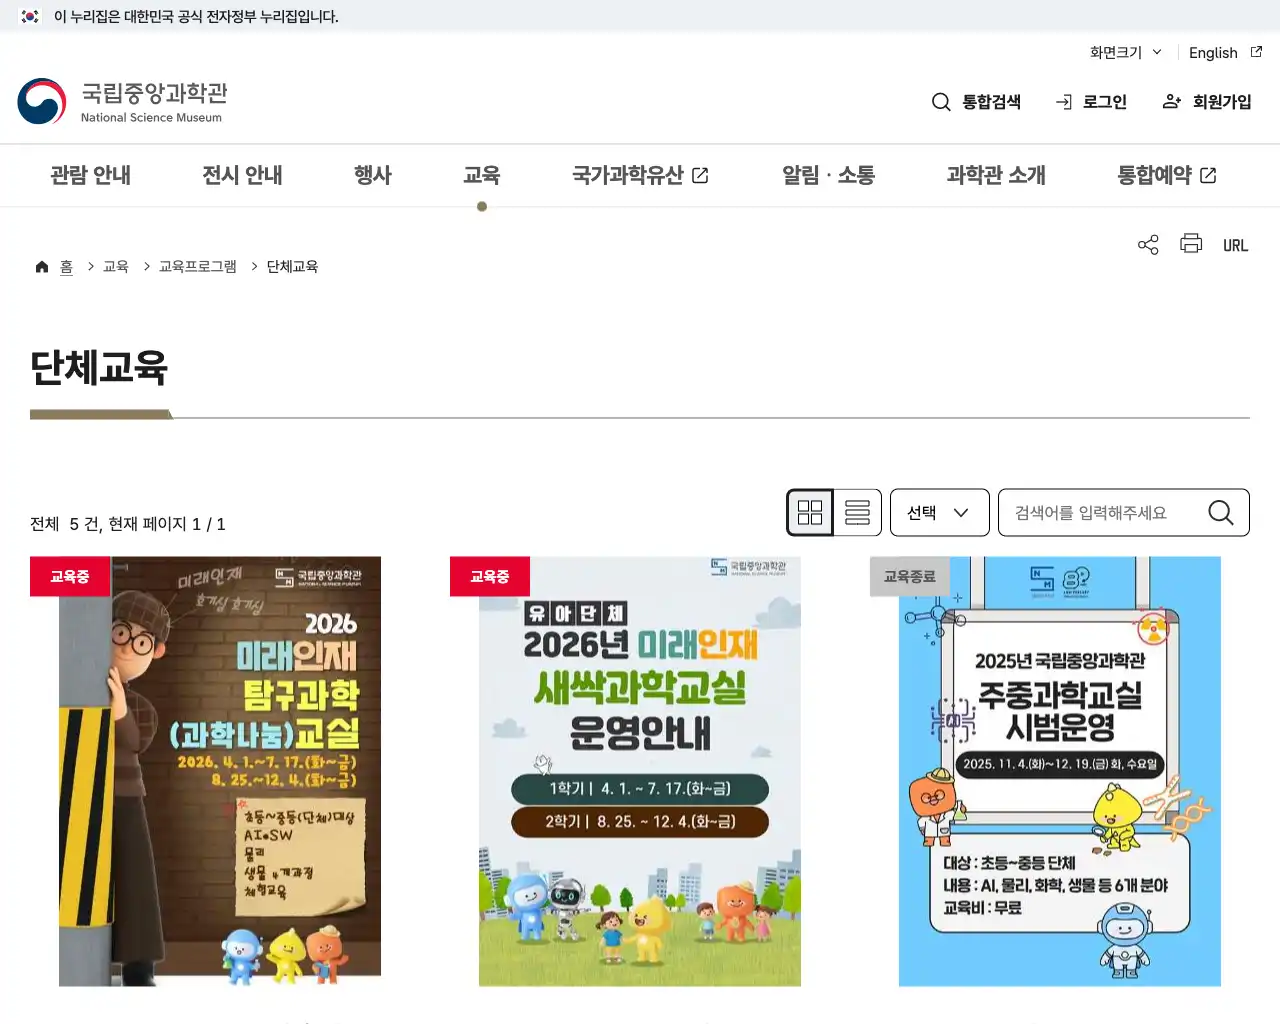Click the 로그인 login icon
The height and width of the screenshot is (1024, 1280).
click(1063, 101)
